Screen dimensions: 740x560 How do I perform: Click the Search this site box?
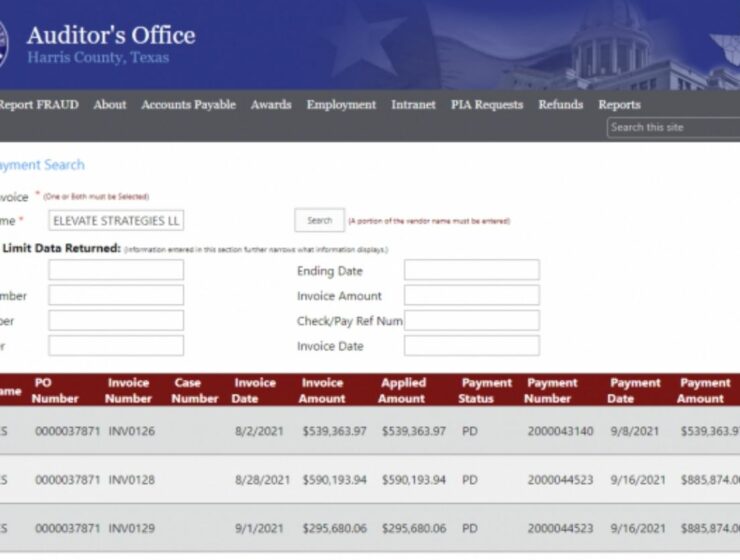pyautogui.click(x=672, y=127)
